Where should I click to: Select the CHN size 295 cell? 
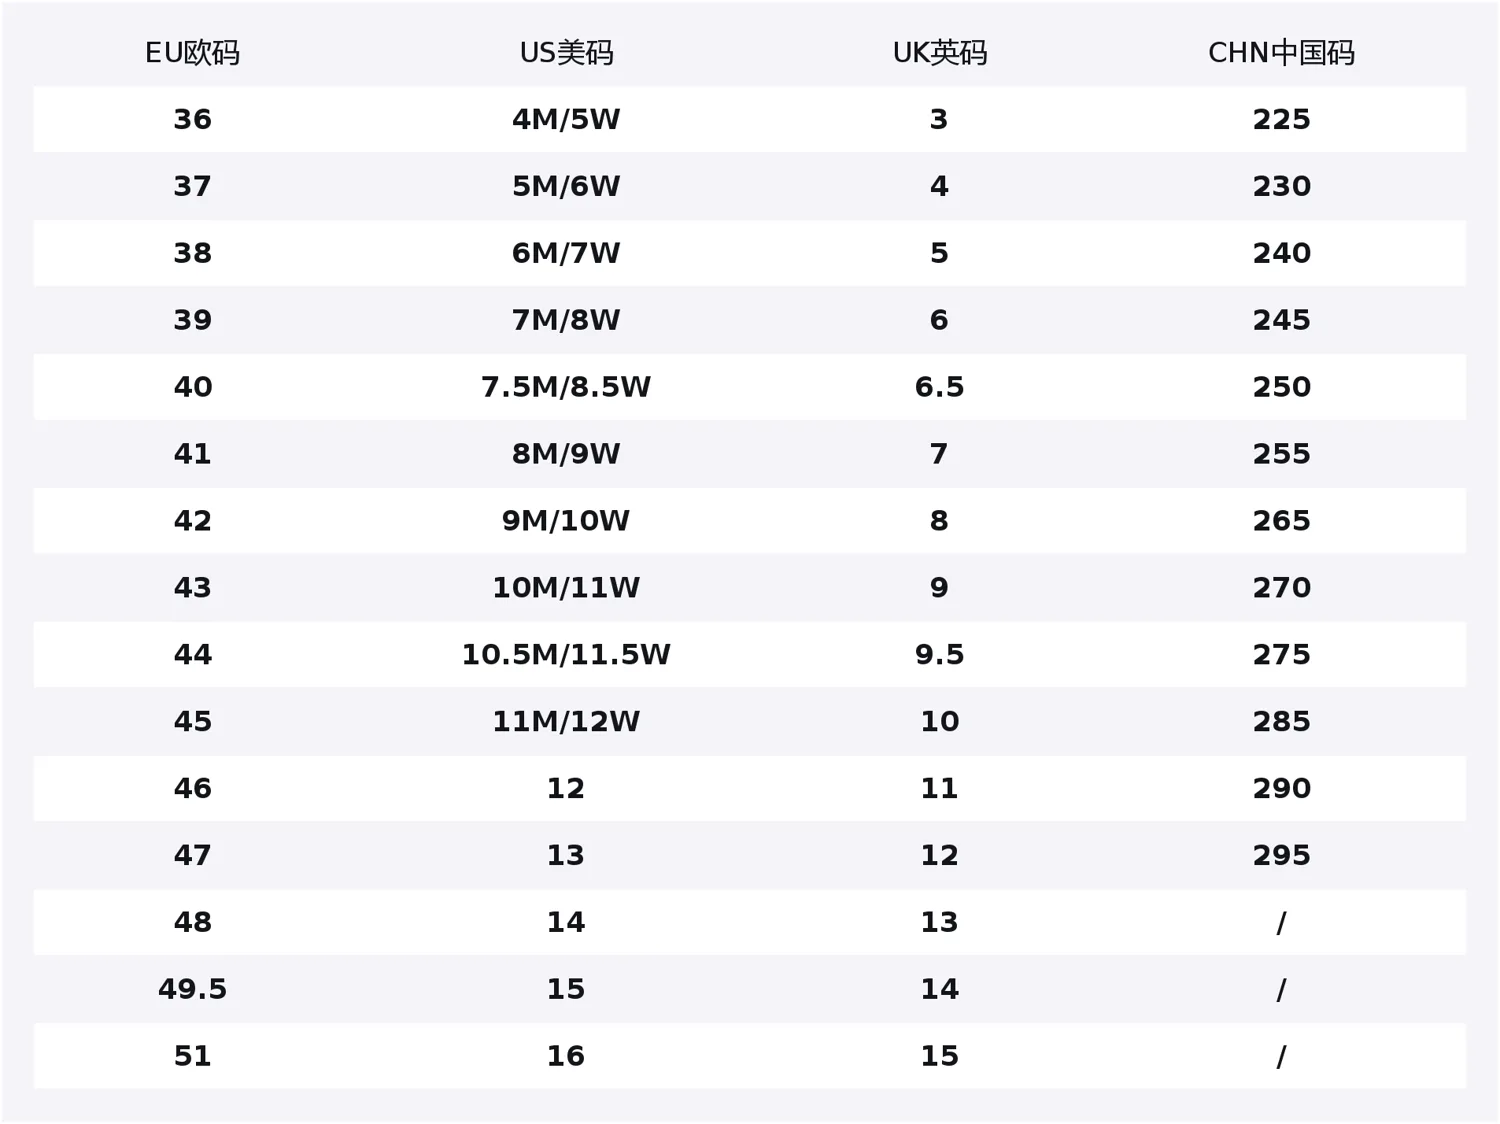1281,856
